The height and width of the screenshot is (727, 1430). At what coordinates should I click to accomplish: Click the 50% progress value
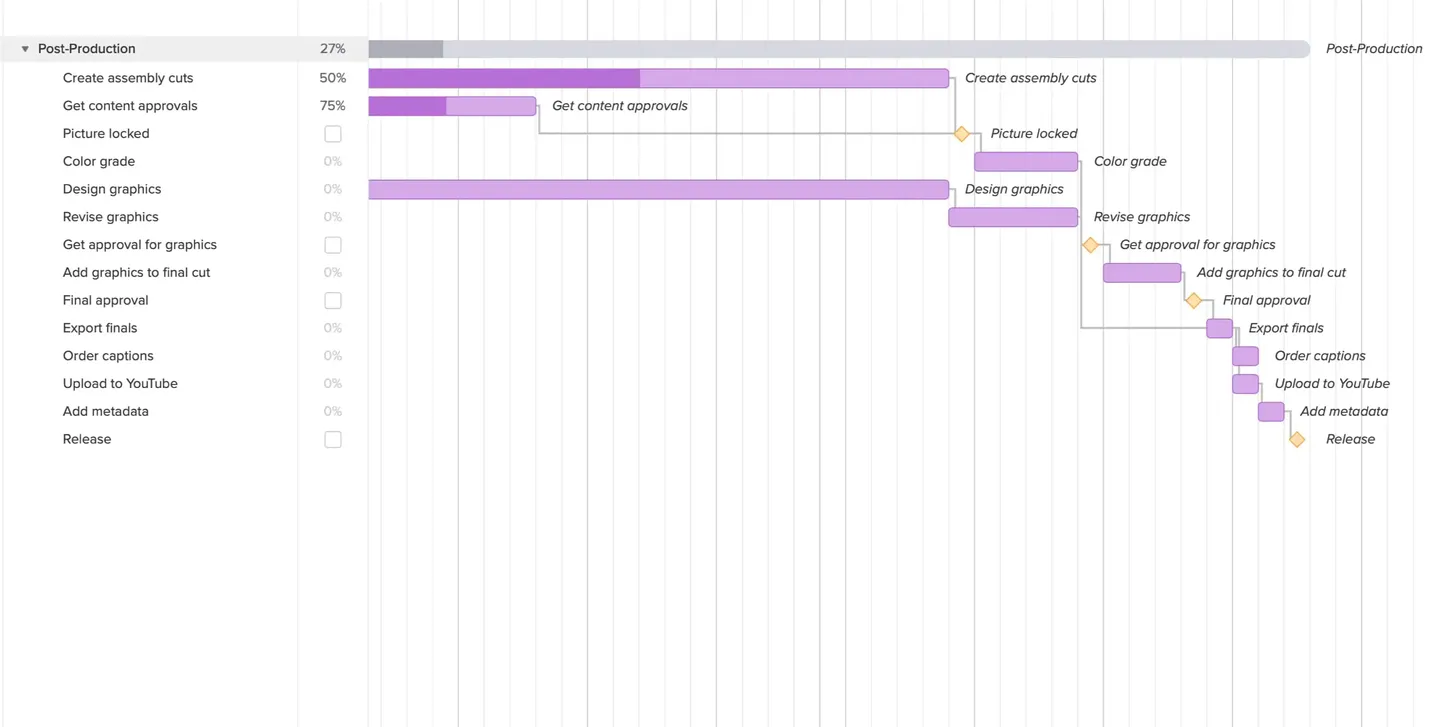(333, 78)
